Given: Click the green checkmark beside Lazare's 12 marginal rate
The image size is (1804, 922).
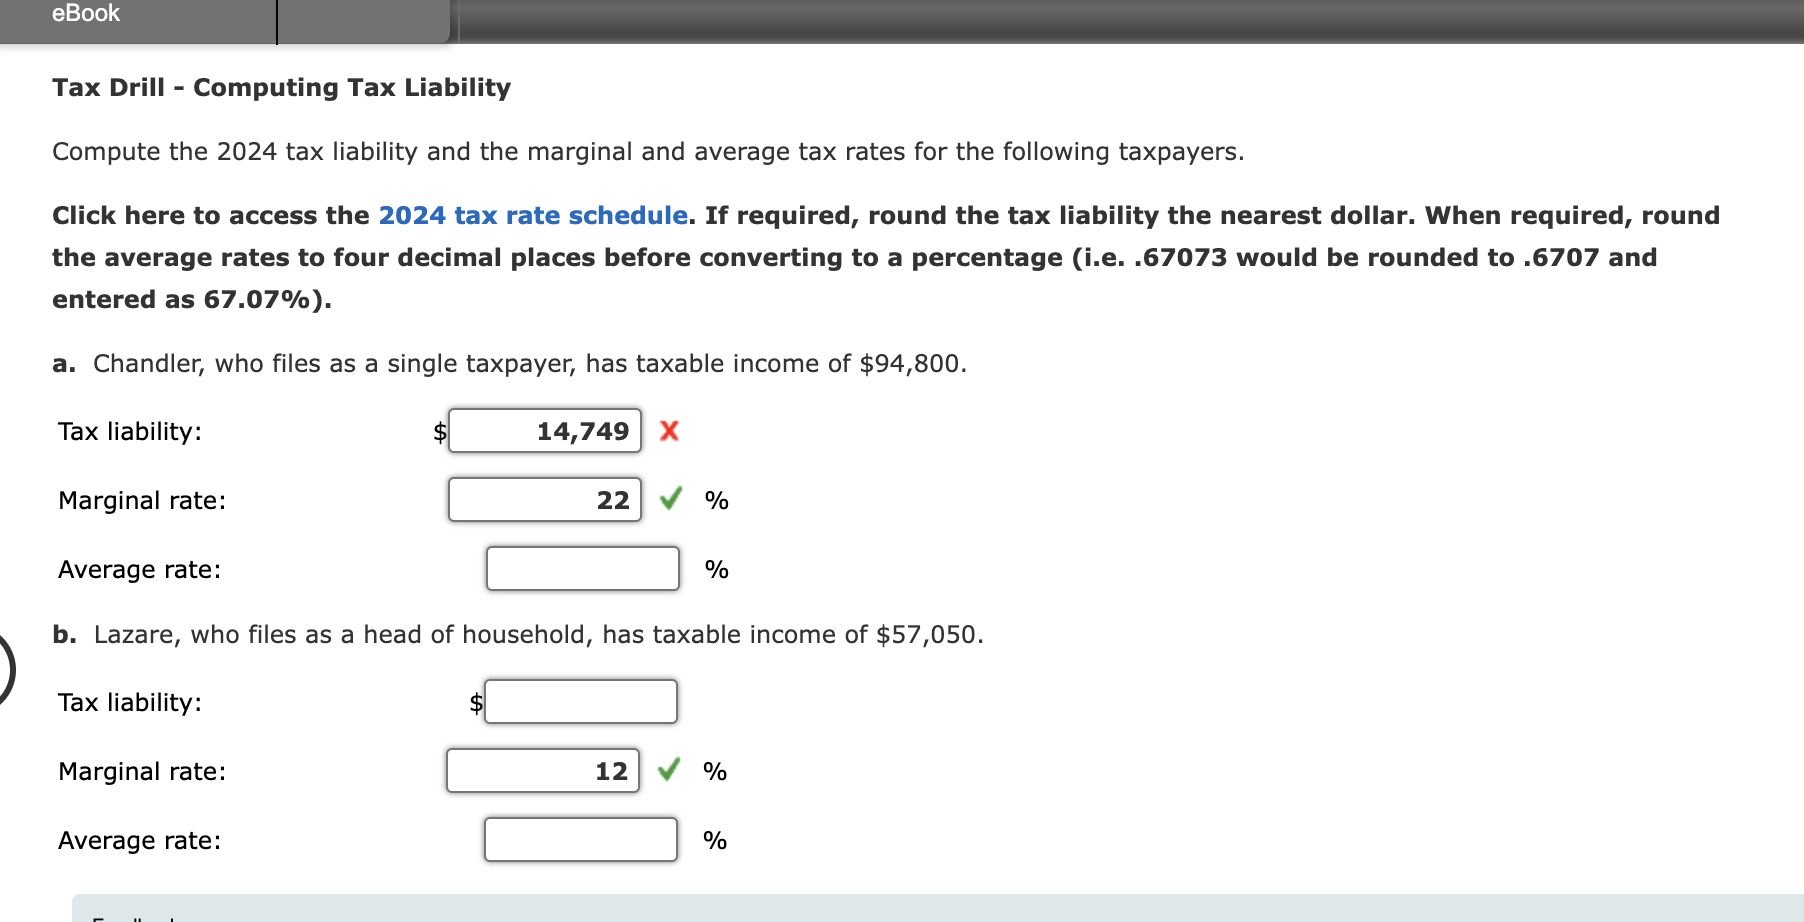Looking at the screenshot, I should [672, 770].
